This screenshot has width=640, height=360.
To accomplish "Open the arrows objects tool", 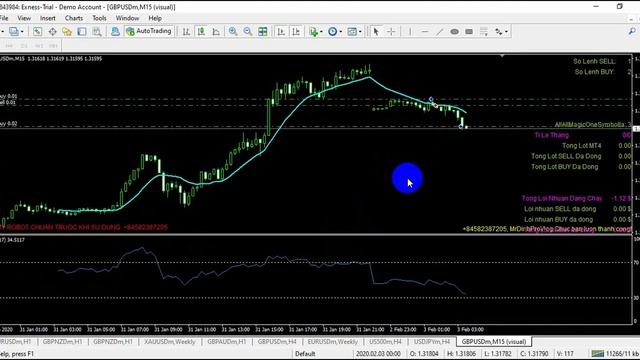I will [x=499, y=31].
